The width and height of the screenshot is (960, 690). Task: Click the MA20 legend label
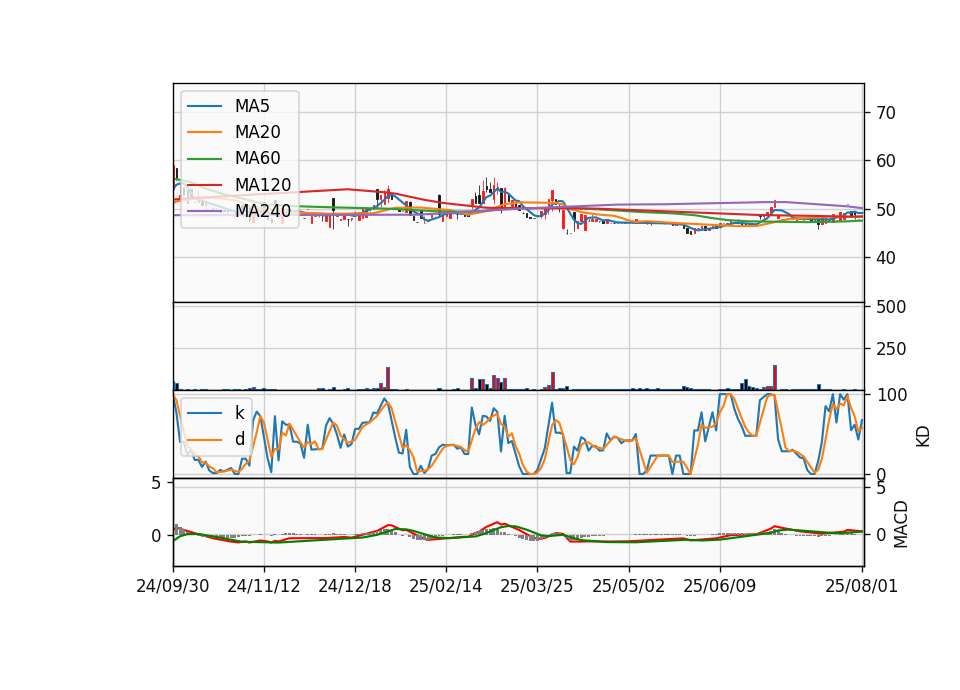(257, 132)
